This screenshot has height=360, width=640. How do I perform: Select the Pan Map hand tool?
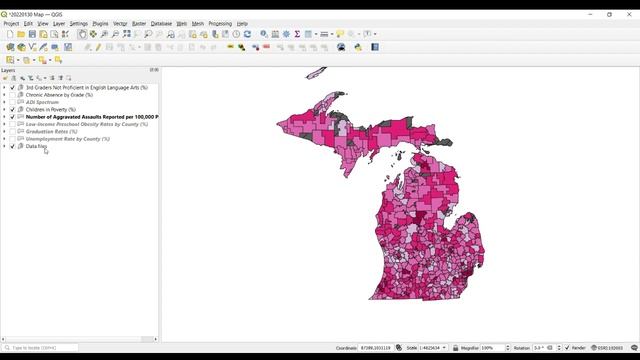82,34
